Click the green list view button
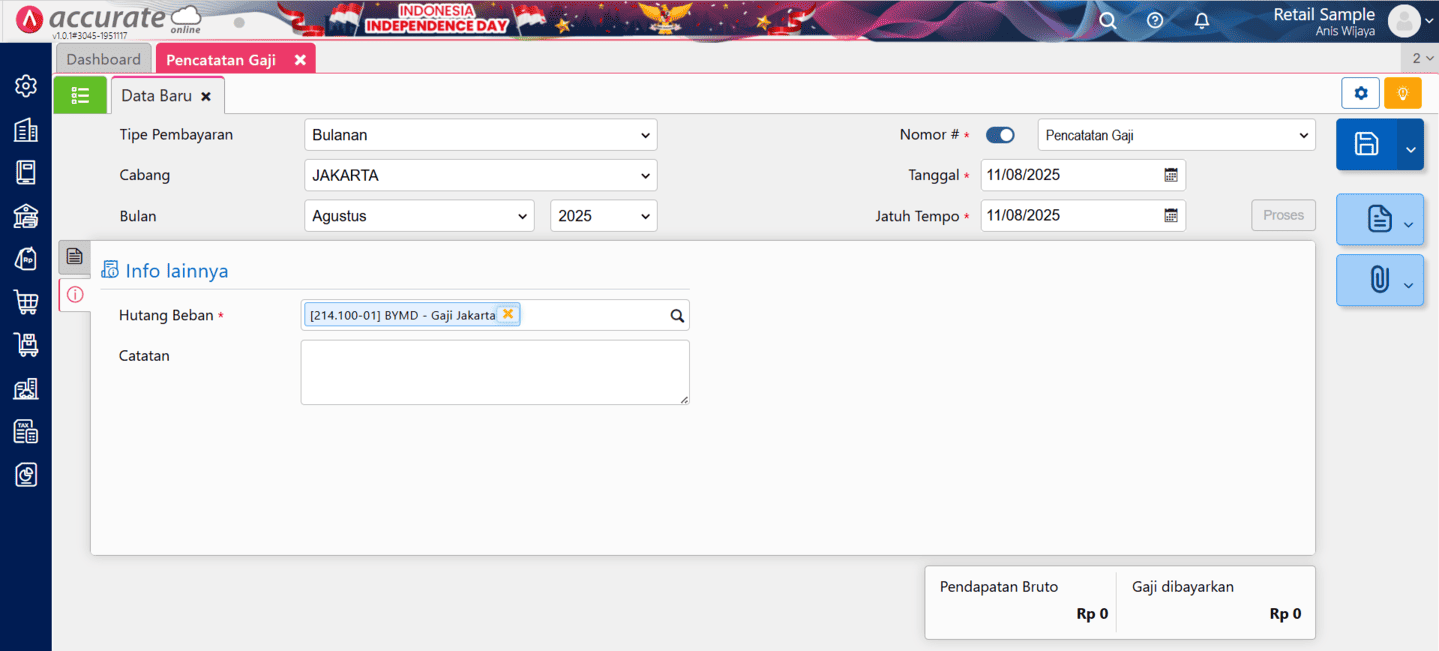This screenshot has width=1439, height=651. (80, 95)
